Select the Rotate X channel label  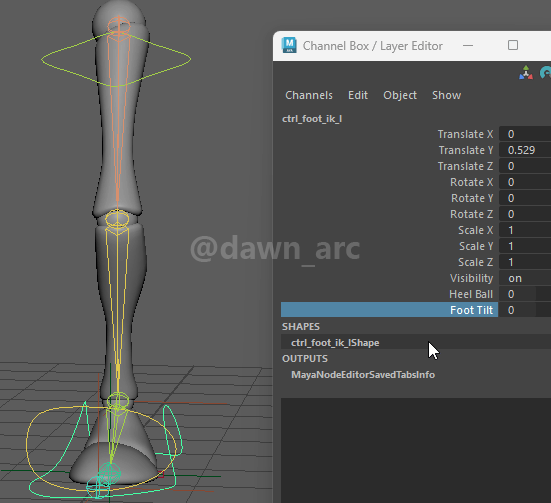[472, 182]
